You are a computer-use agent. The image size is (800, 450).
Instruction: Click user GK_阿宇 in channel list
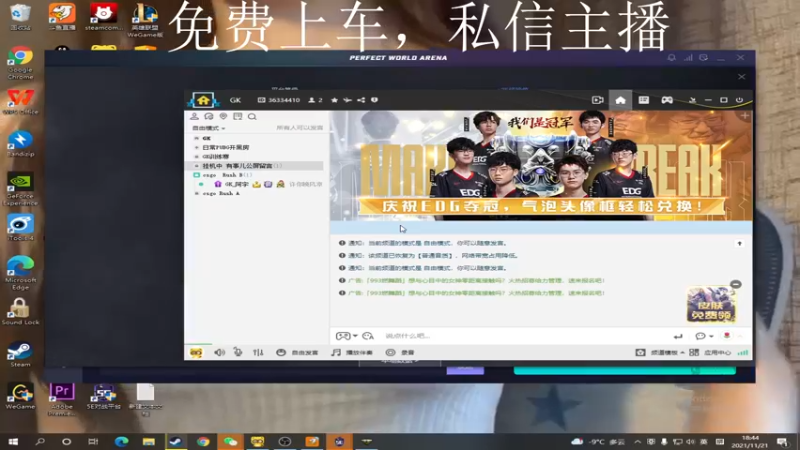237,184
